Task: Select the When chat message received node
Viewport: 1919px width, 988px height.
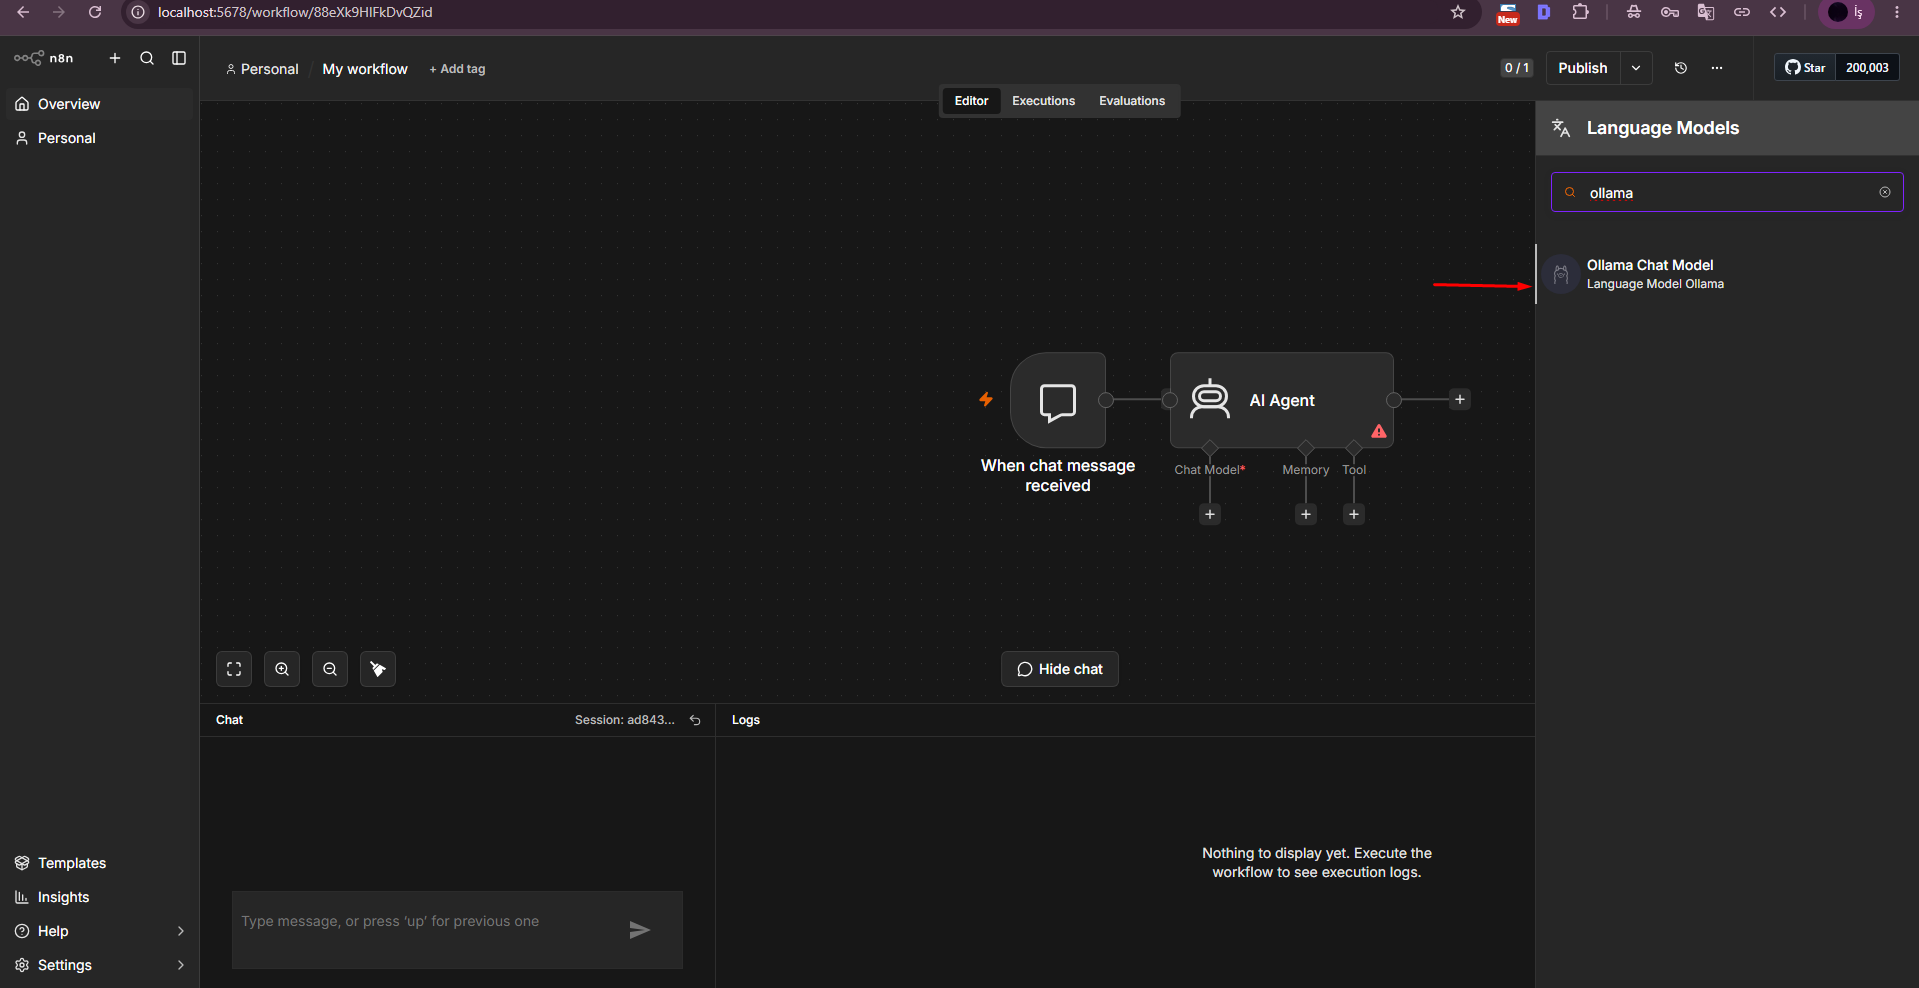Action: (x=1058, y=400)
